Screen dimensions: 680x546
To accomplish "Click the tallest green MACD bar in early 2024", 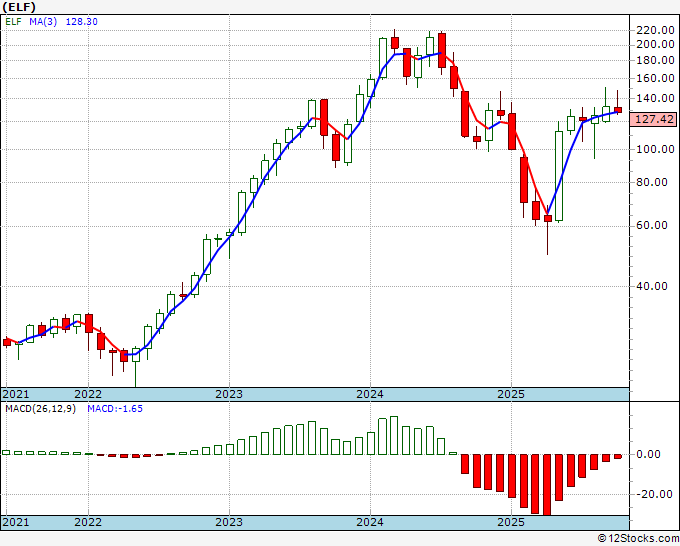I will [394, 435].
